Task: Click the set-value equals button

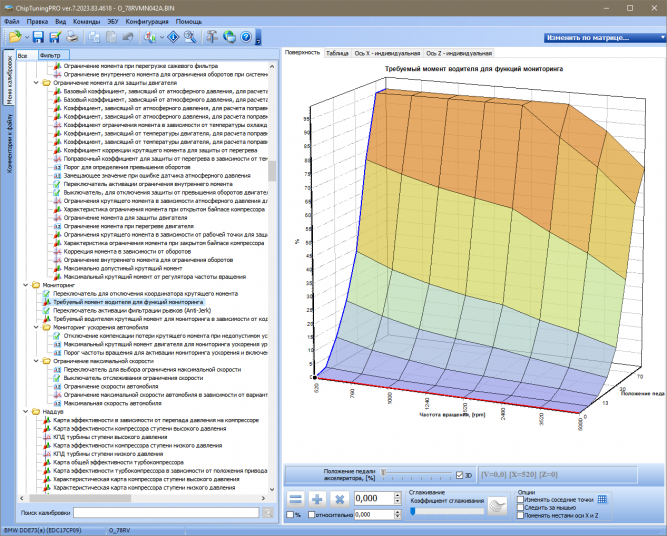Action: click(295, 499)
